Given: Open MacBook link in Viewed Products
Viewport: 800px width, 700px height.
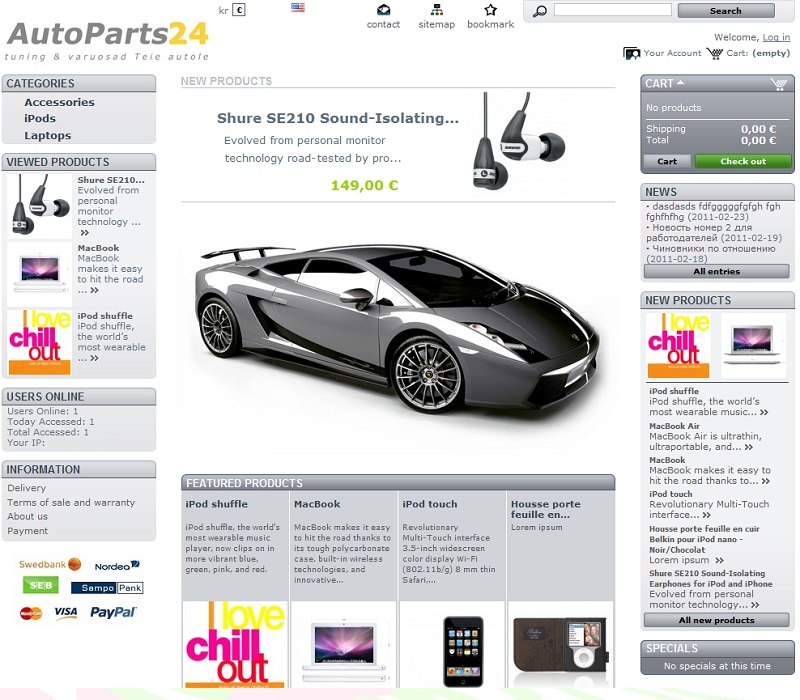Looking at the screenshot, I should (x=98, y=248).
